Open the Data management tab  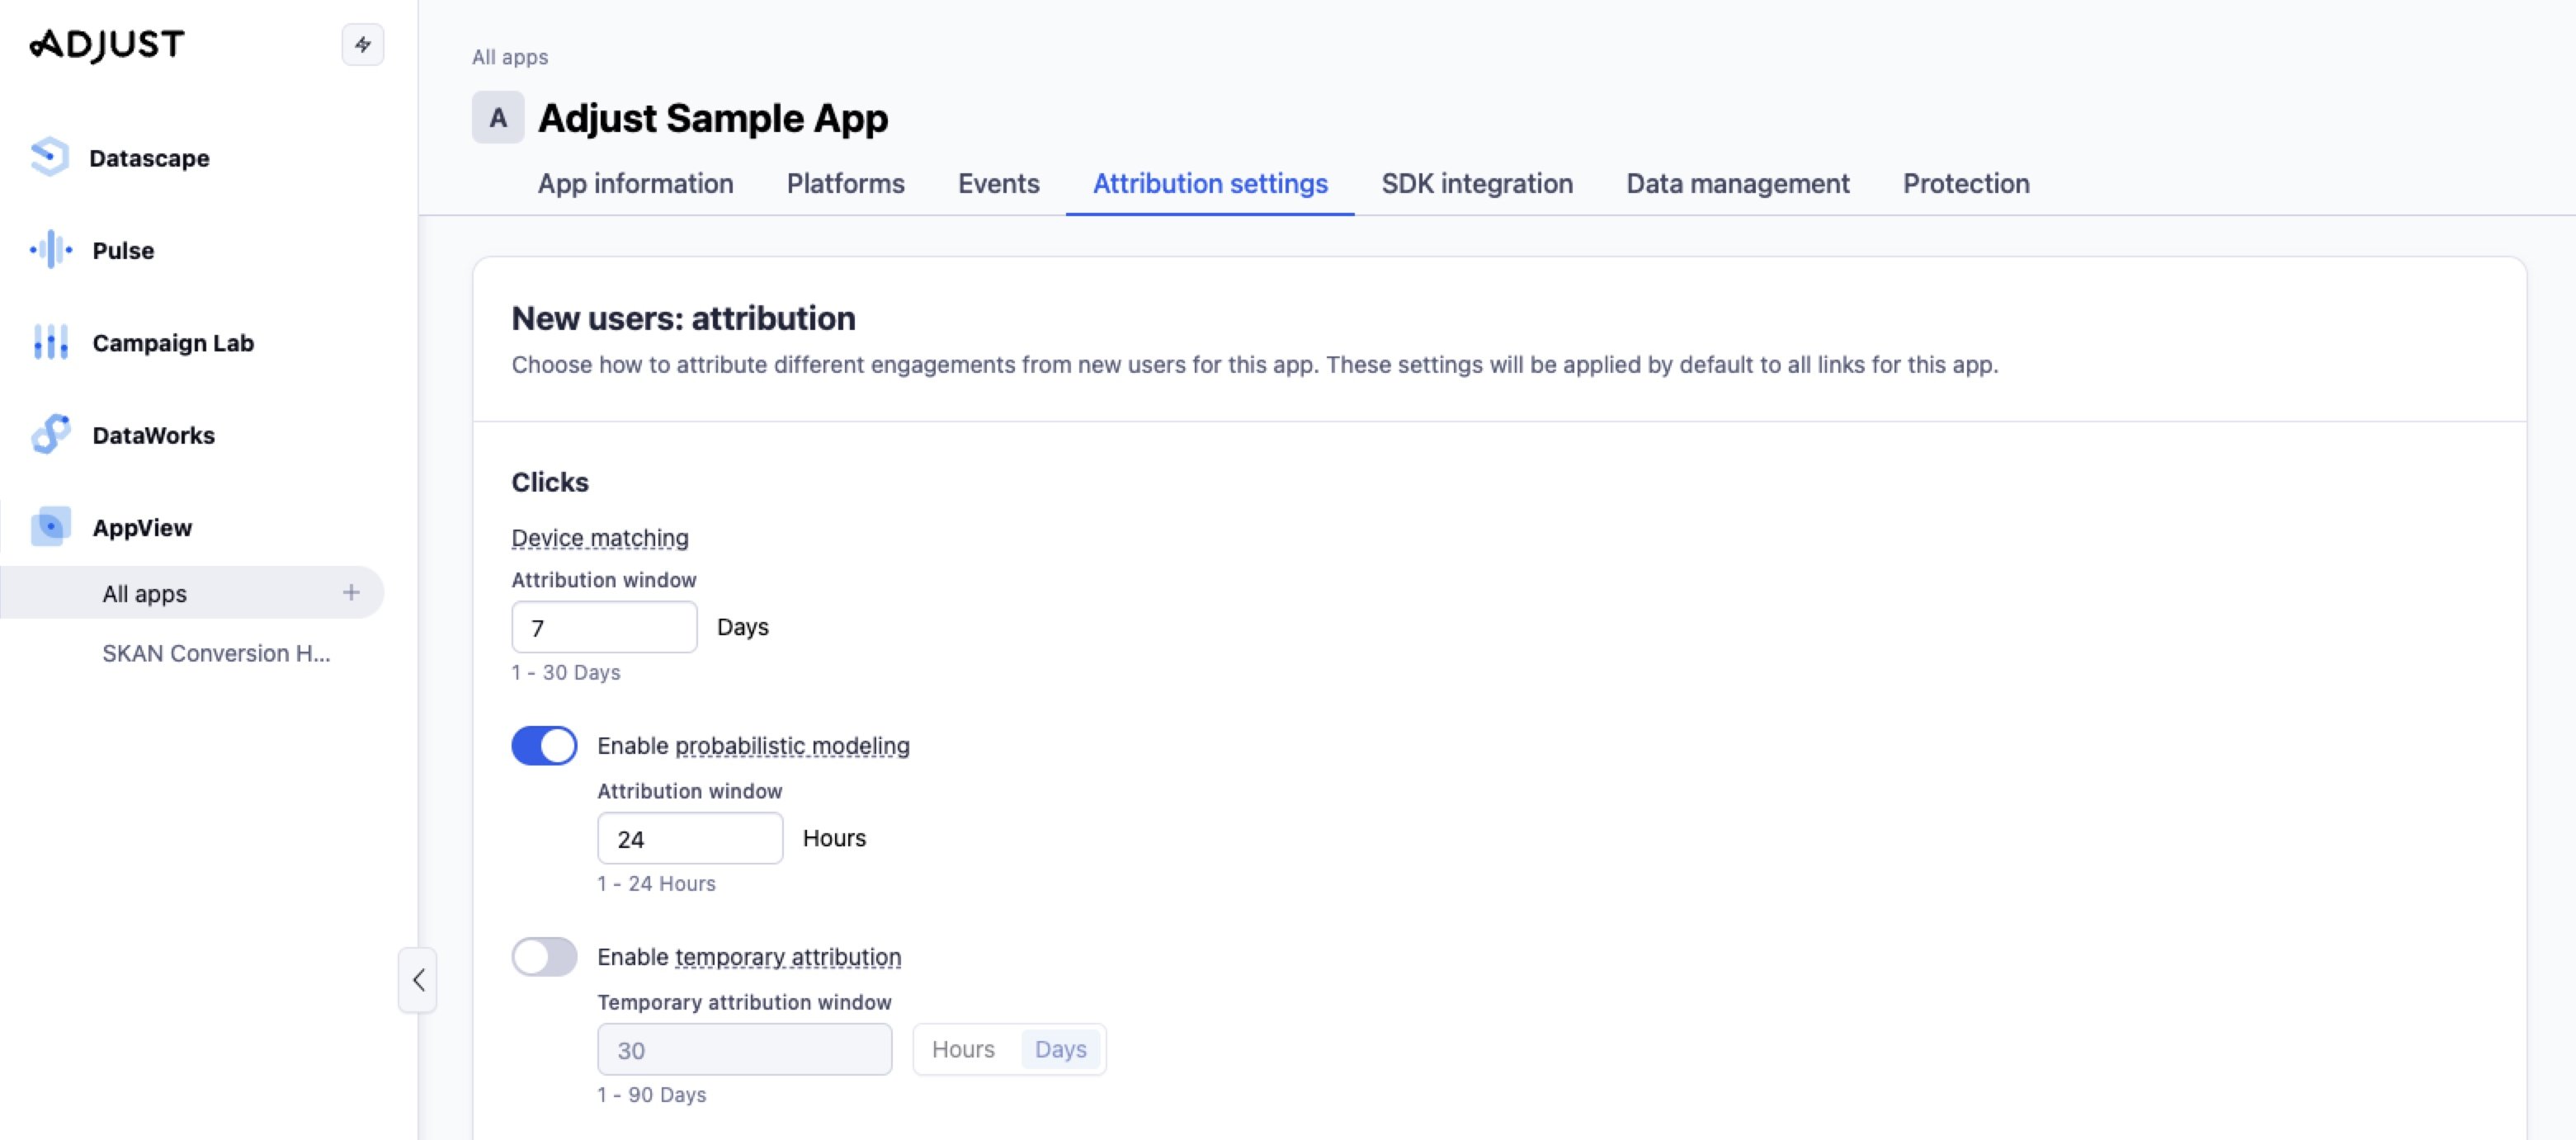tap(1738, 183)
